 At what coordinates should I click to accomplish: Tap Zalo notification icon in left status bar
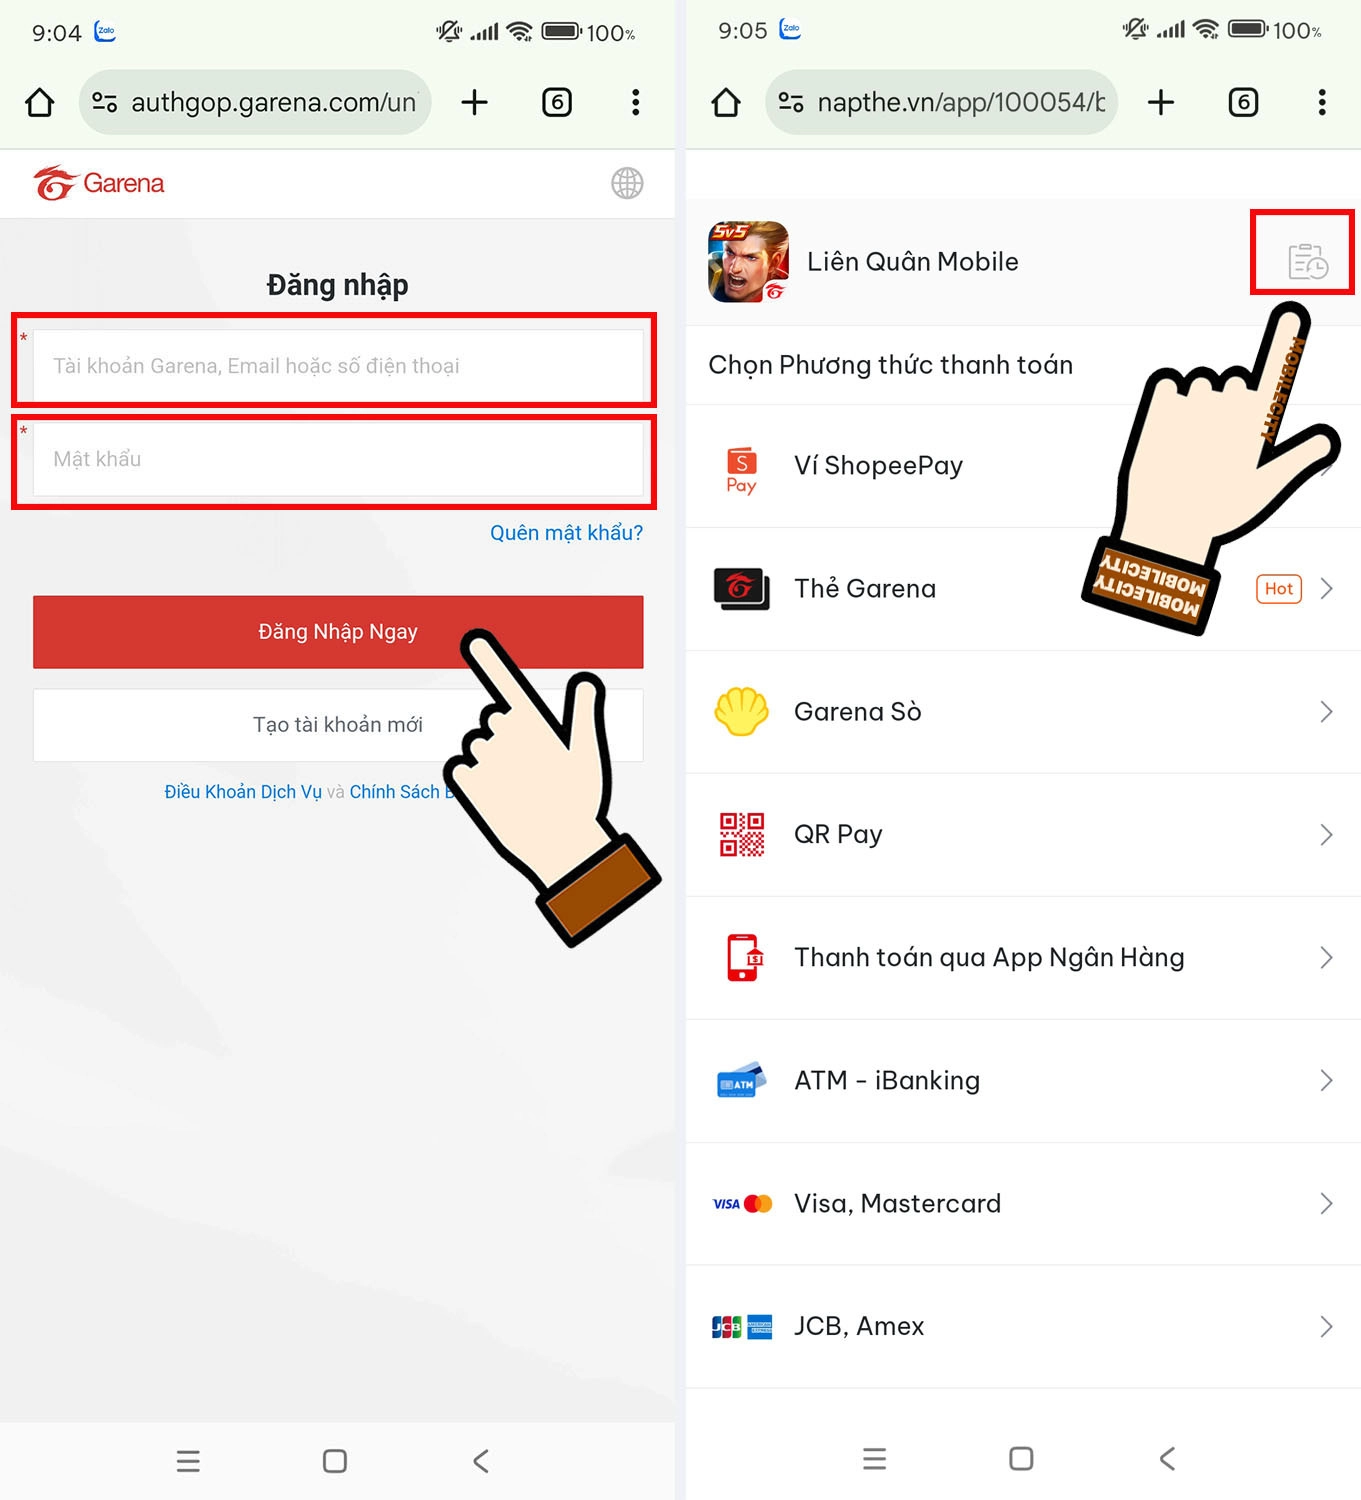click(105, 31)
